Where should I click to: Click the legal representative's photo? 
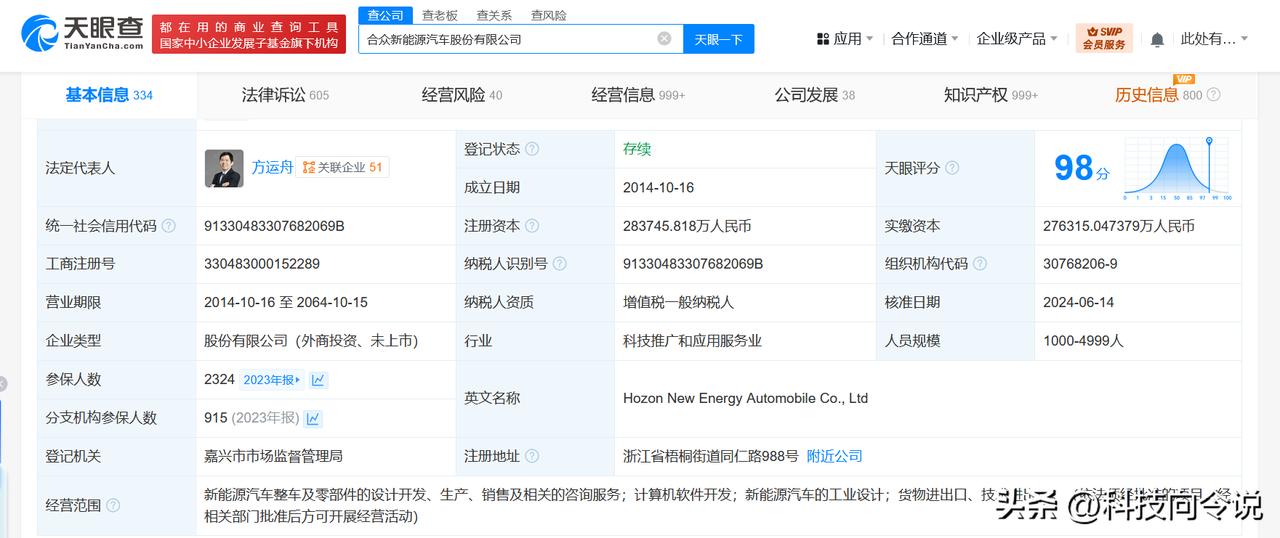(x=224, y=168)
